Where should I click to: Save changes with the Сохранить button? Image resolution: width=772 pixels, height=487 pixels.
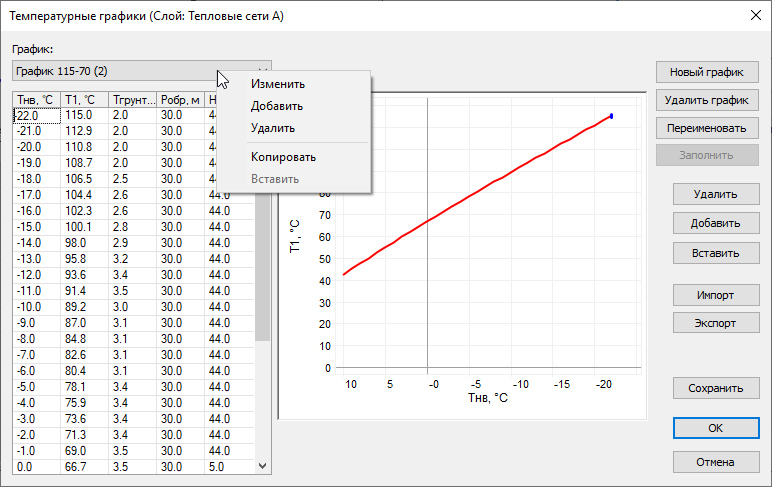[715, 388]
